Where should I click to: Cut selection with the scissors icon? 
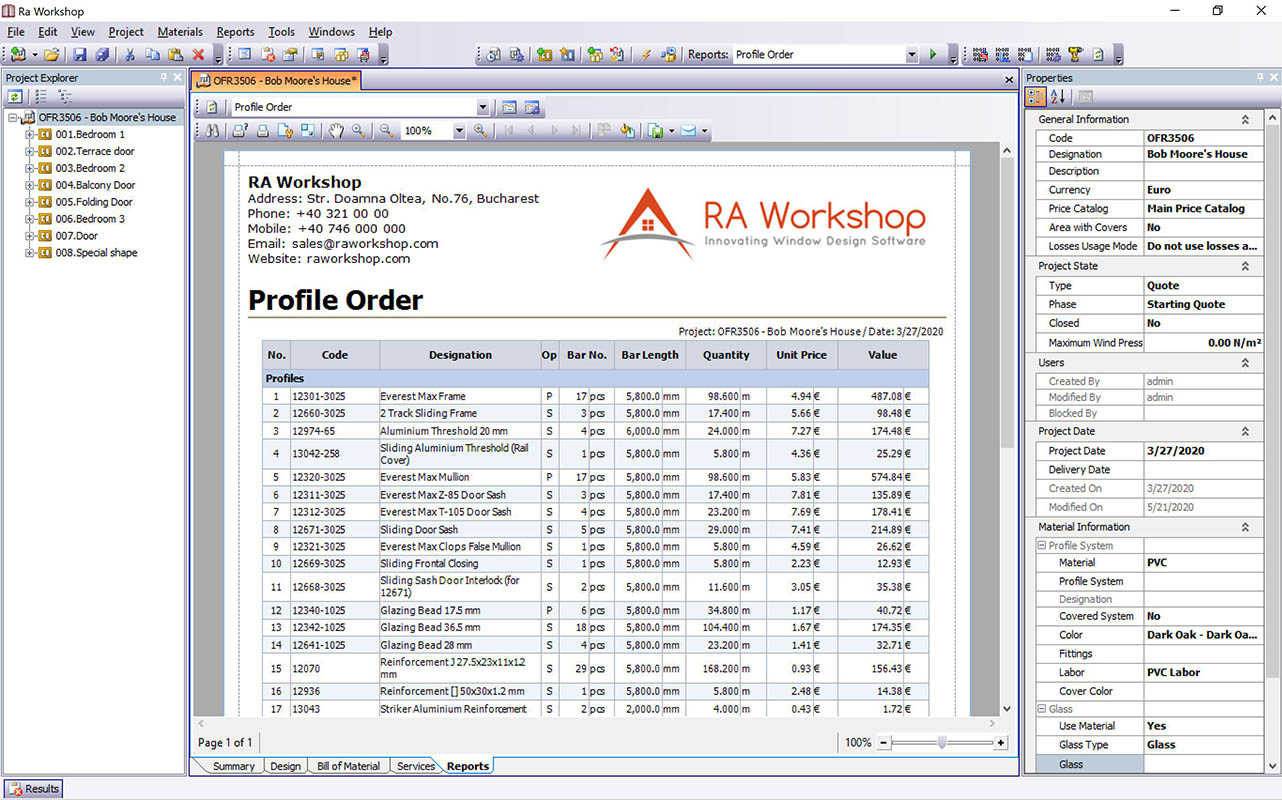(x=130, y=55)
